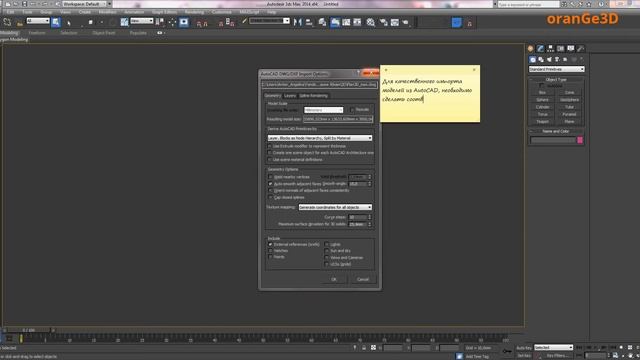Viewport: 640px width, 360px height.
Task: Select the Helpers category icon
Action: coord(565,60)
